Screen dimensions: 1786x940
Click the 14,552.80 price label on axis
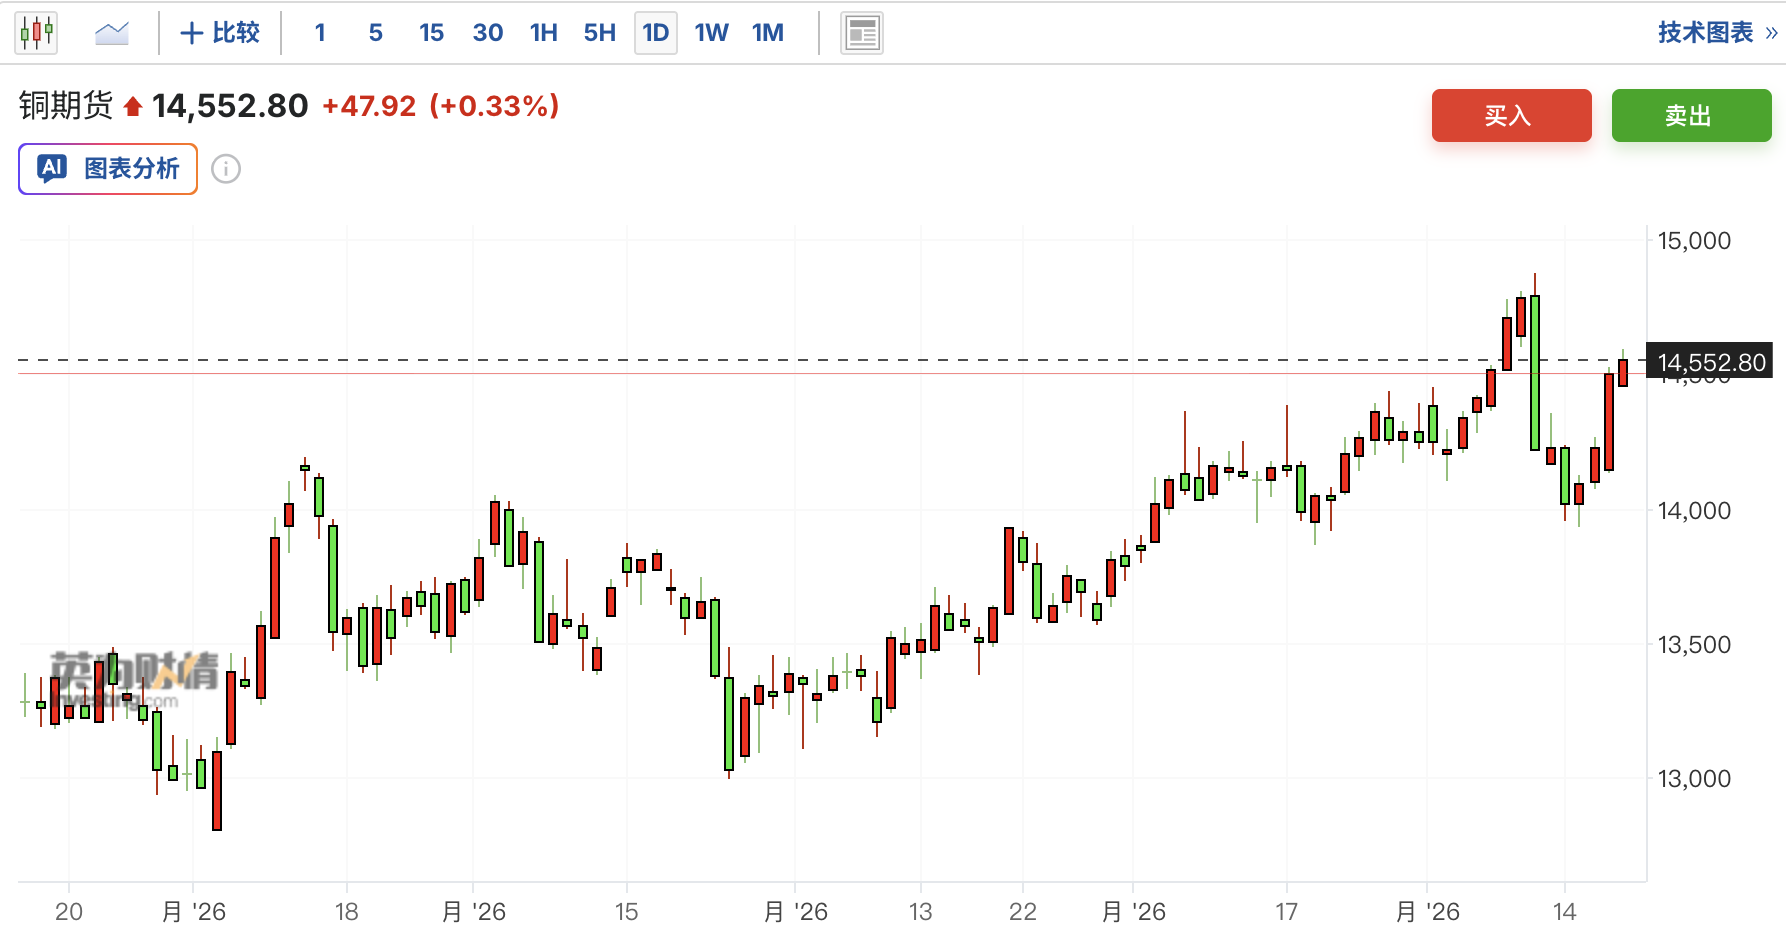pos(1709,362)
